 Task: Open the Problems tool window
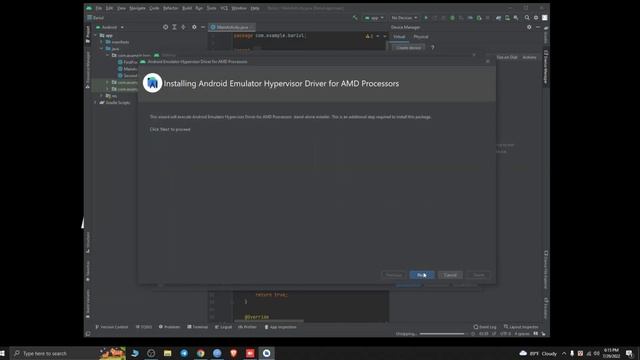(169, 327)
